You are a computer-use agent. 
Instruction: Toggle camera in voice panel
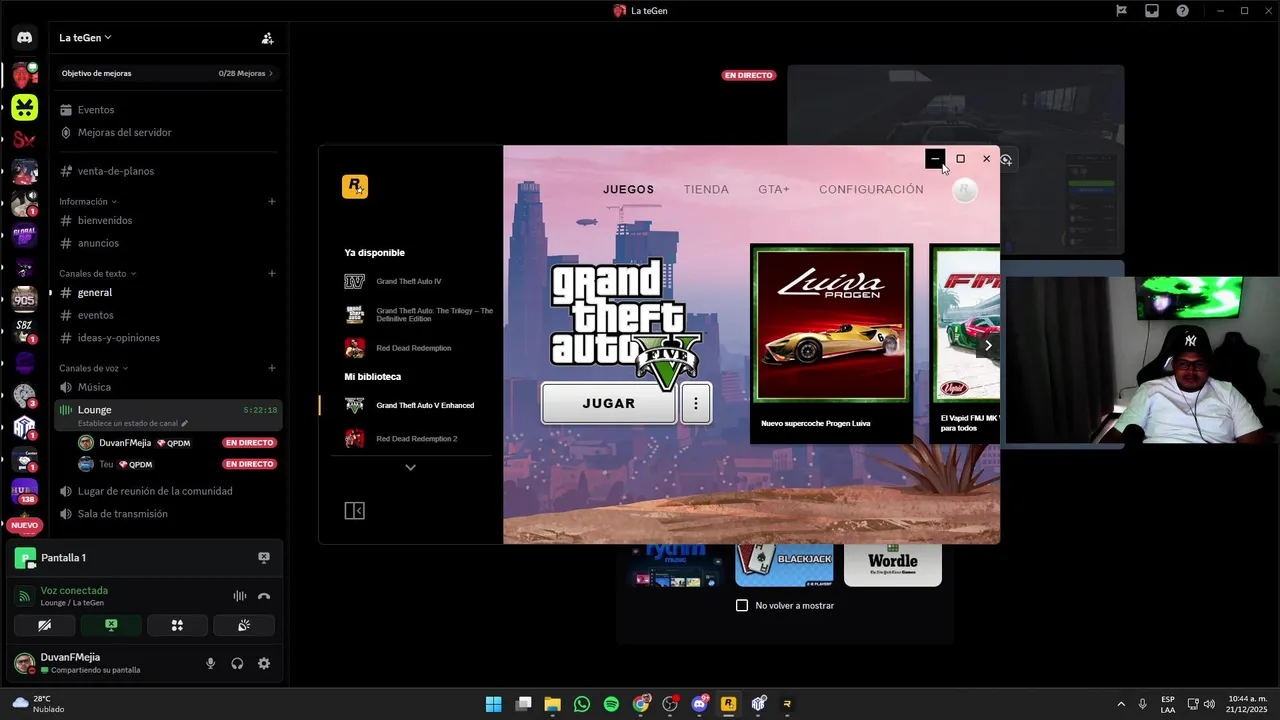click(44, 625)
